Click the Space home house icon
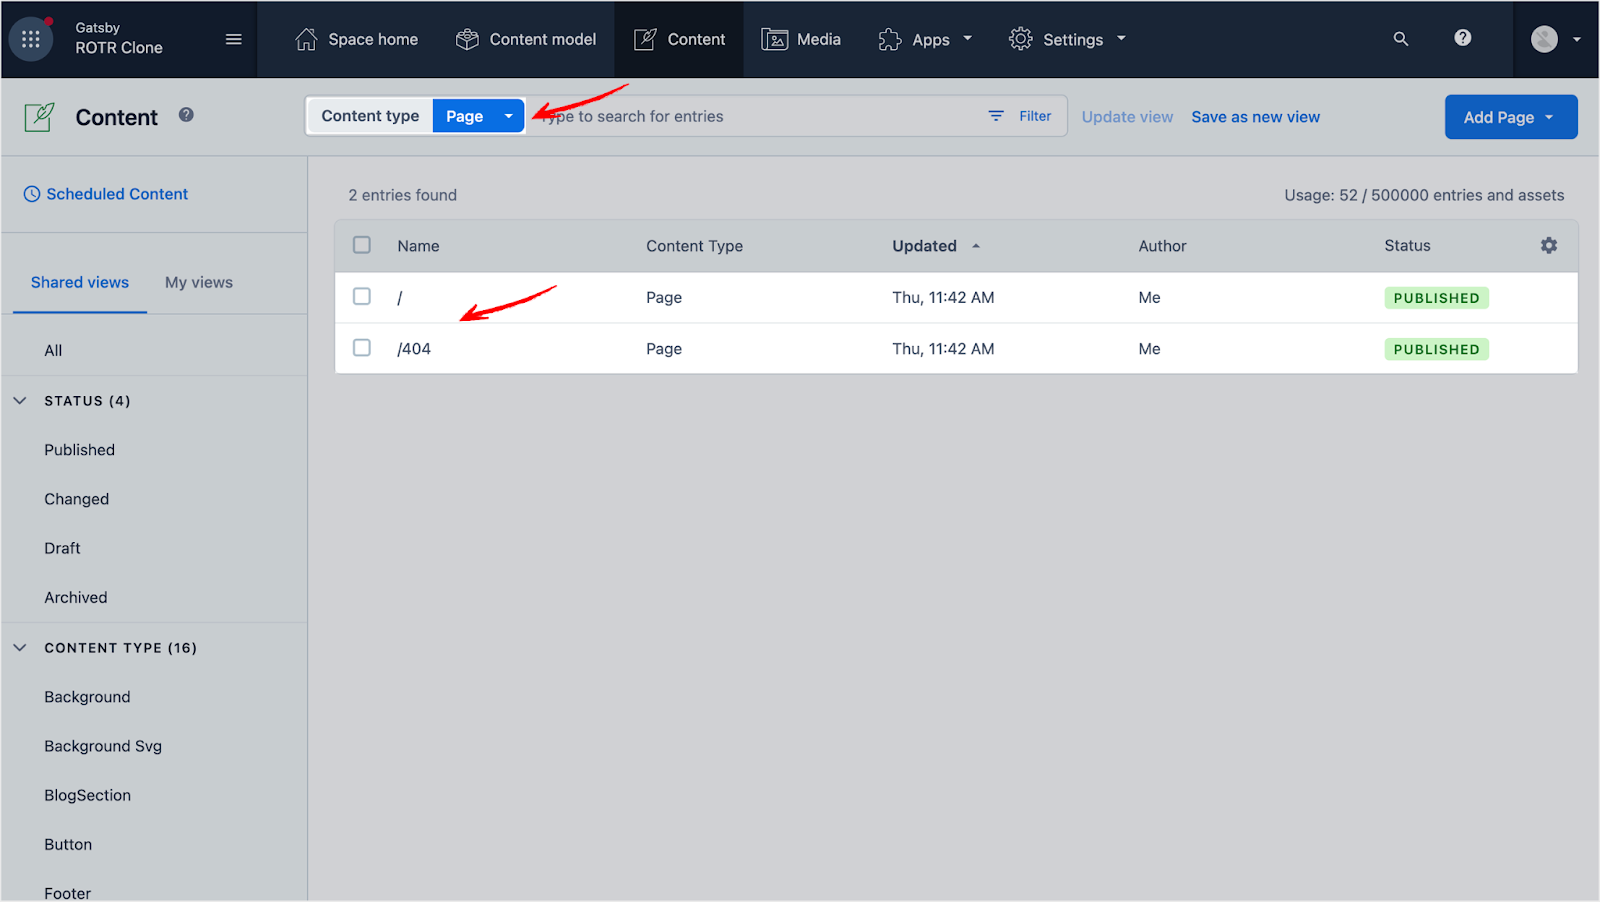Viewport: 1600px width, 902px height. point(306,39)
